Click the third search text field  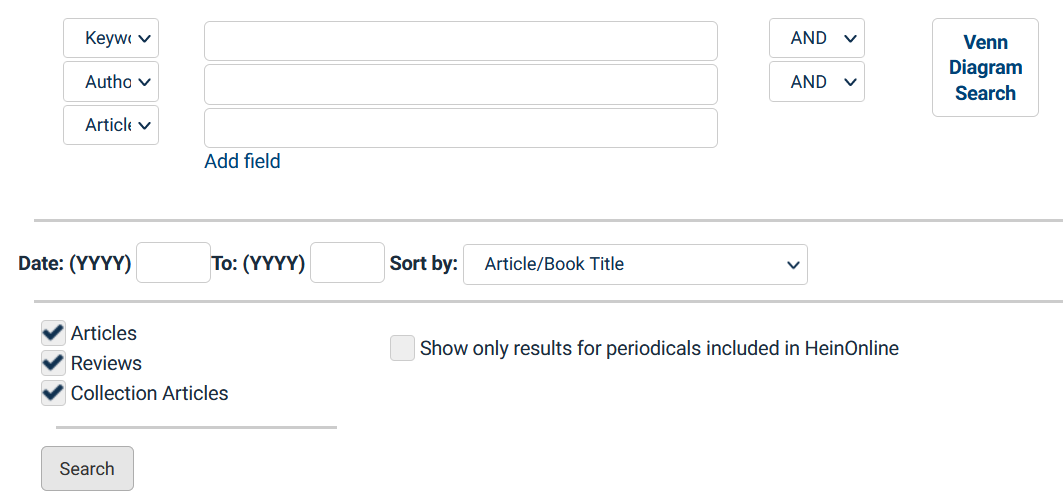[460, 128]
